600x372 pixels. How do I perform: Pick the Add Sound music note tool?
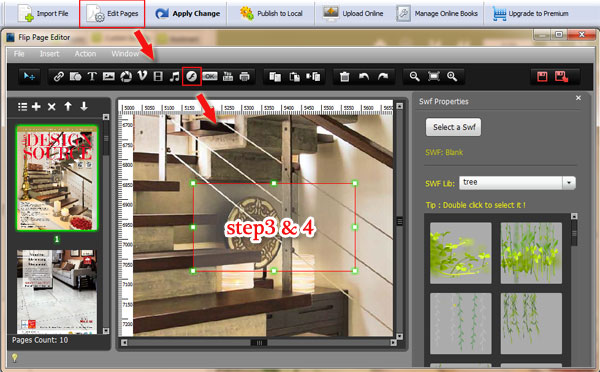tap(174, 77)
